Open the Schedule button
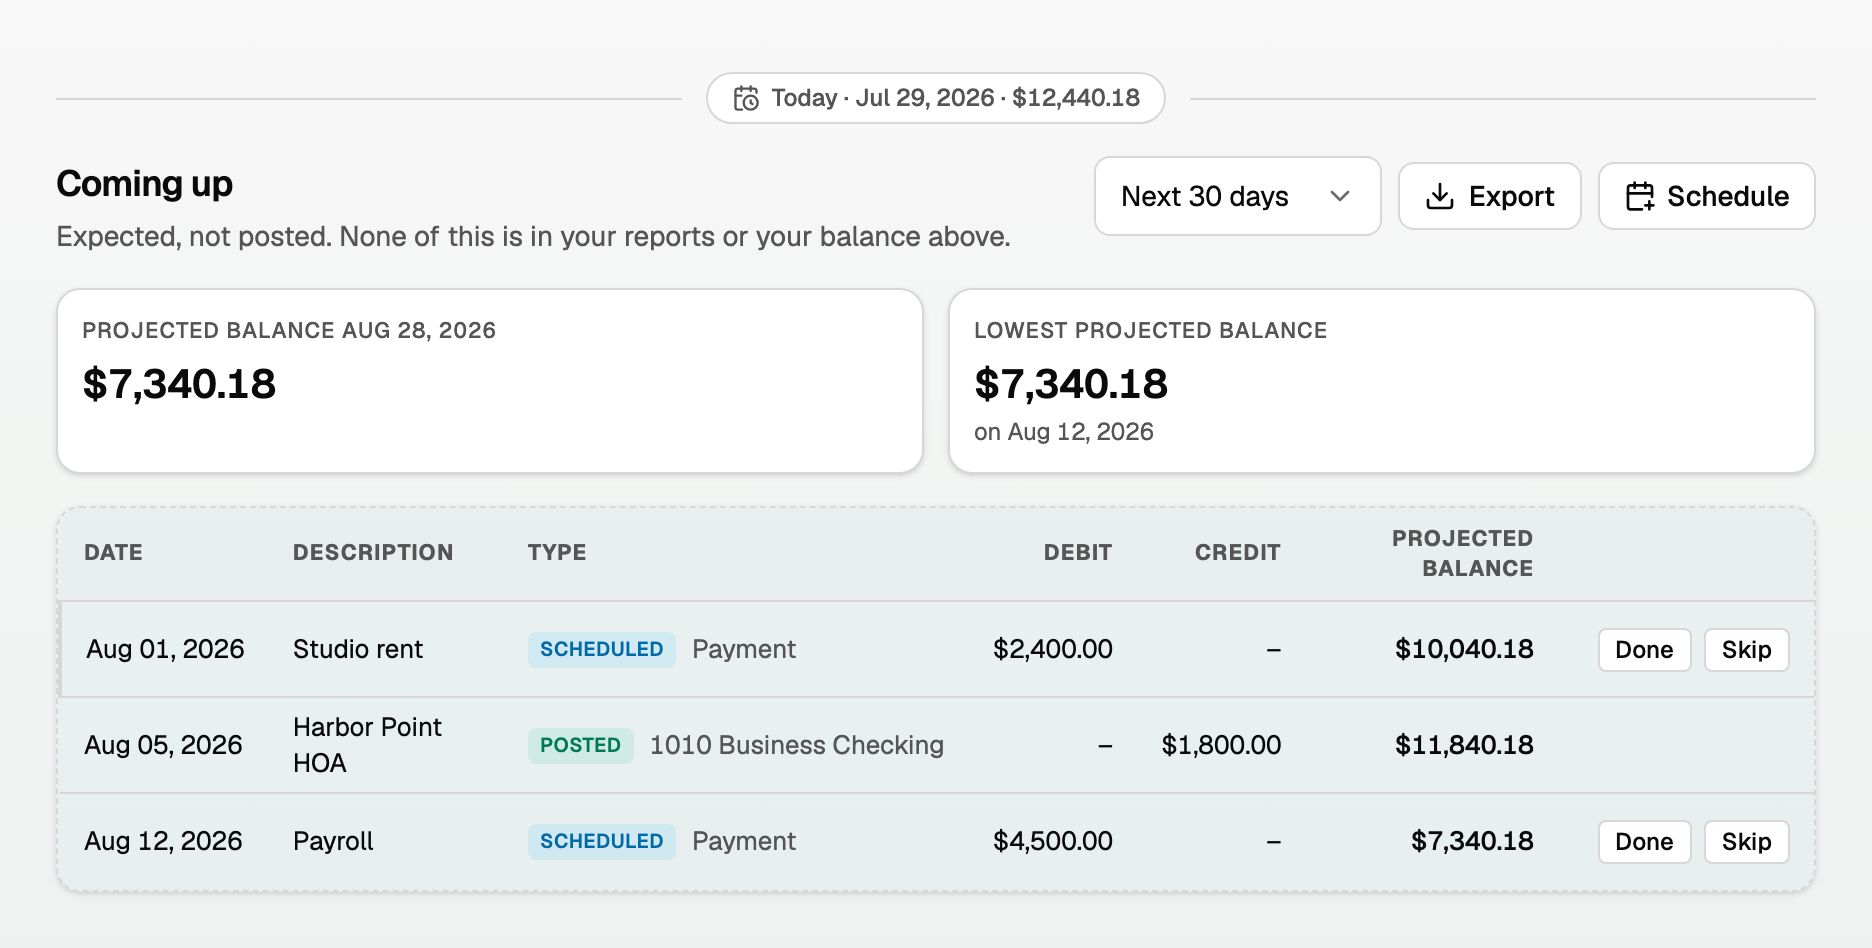This screenshot has width=1872, height=948. [1707, 196]
